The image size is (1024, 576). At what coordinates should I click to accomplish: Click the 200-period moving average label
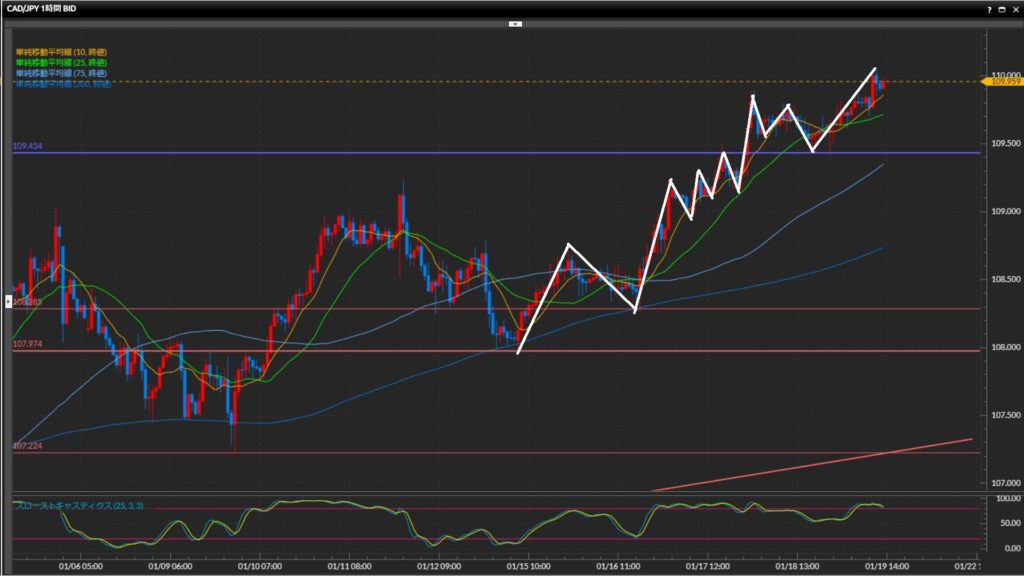tap(62, 84)
